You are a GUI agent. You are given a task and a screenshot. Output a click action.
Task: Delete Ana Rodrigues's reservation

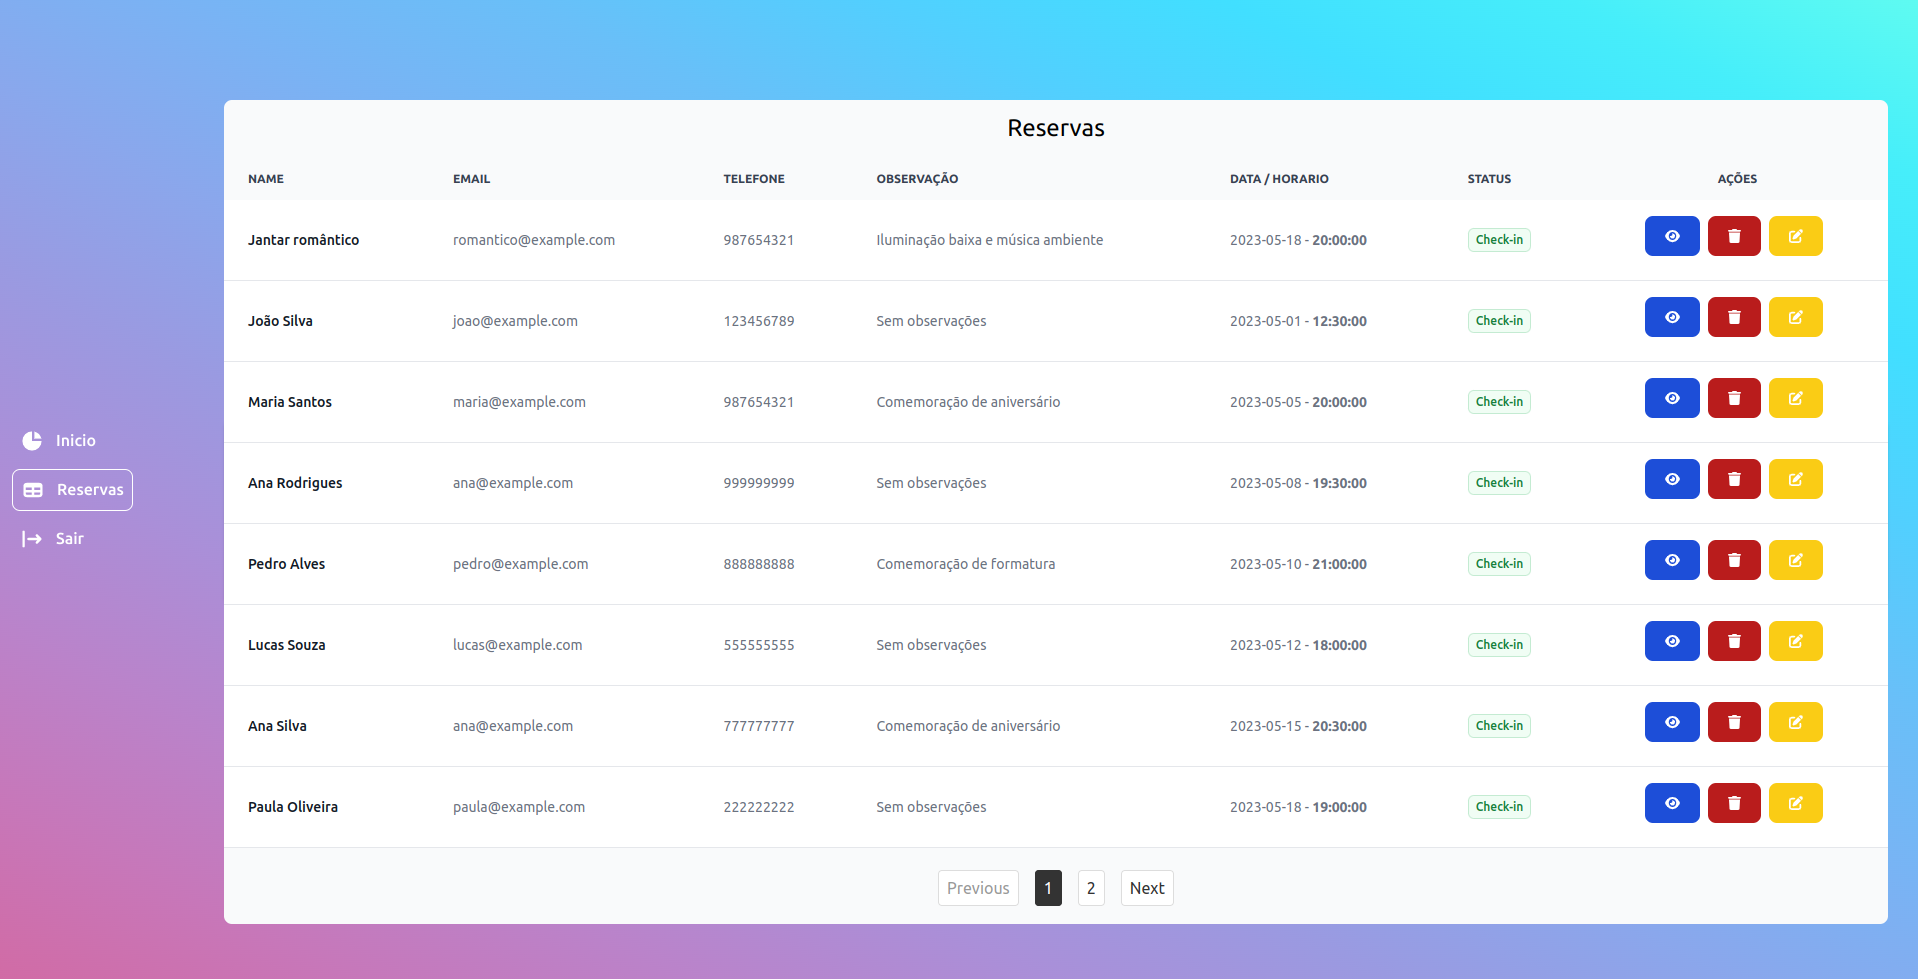click(x=1734, y=479)
